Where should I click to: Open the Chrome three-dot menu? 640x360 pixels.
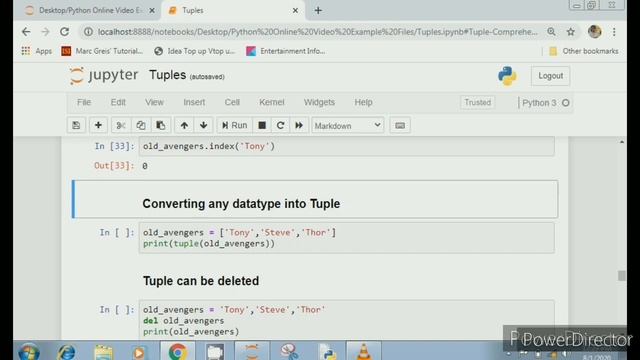614,32
